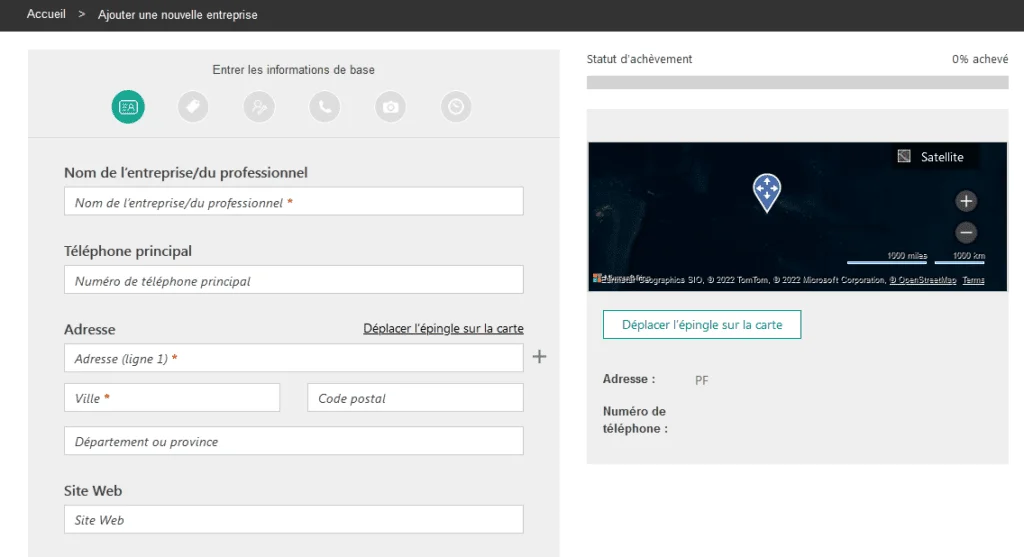Focus the Ville field
Screen dimensions: 1024x557
(172, 398)
